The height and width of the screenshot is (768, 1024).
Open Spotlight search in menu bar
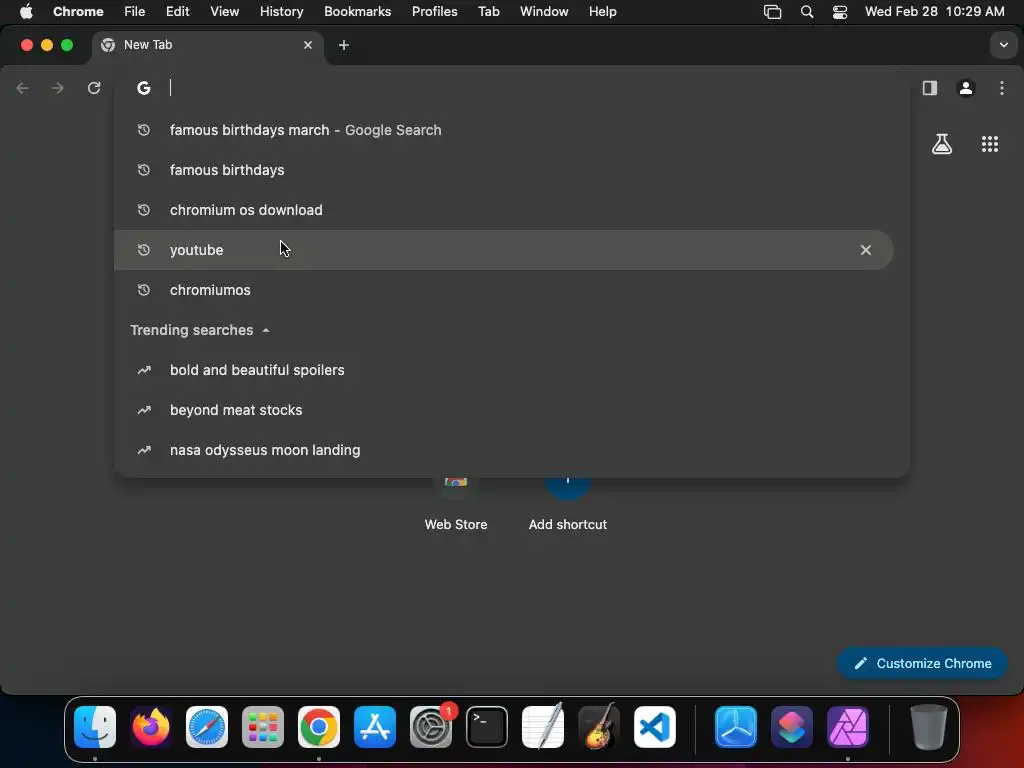(x=807, y=11)
